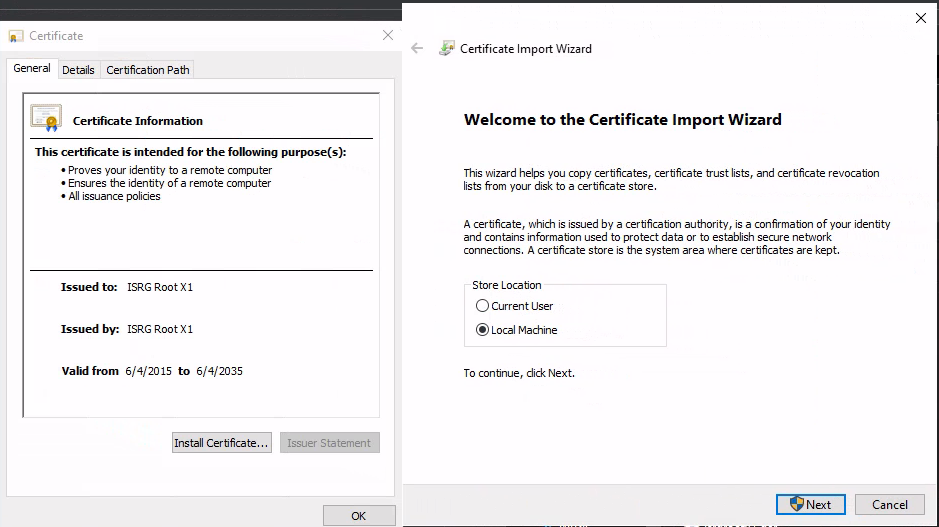Switch to the Certification Path tab

(147, 70)
